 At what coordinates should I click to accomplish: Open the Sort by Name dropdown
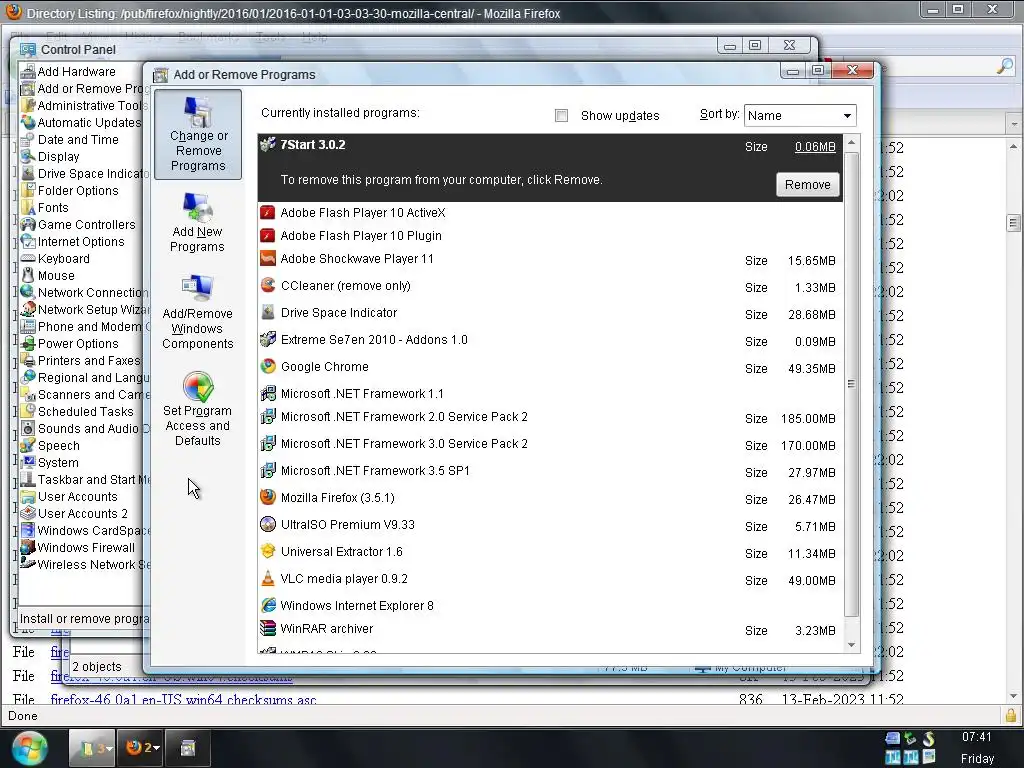click(800, 116)
